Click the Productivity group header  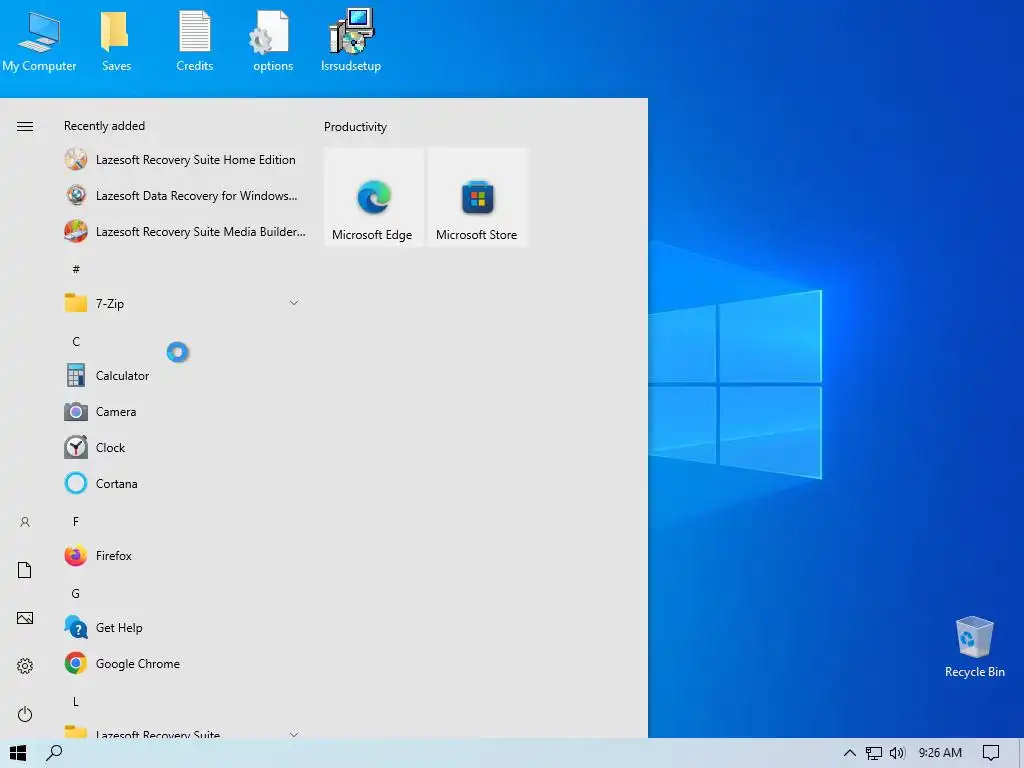355,127
